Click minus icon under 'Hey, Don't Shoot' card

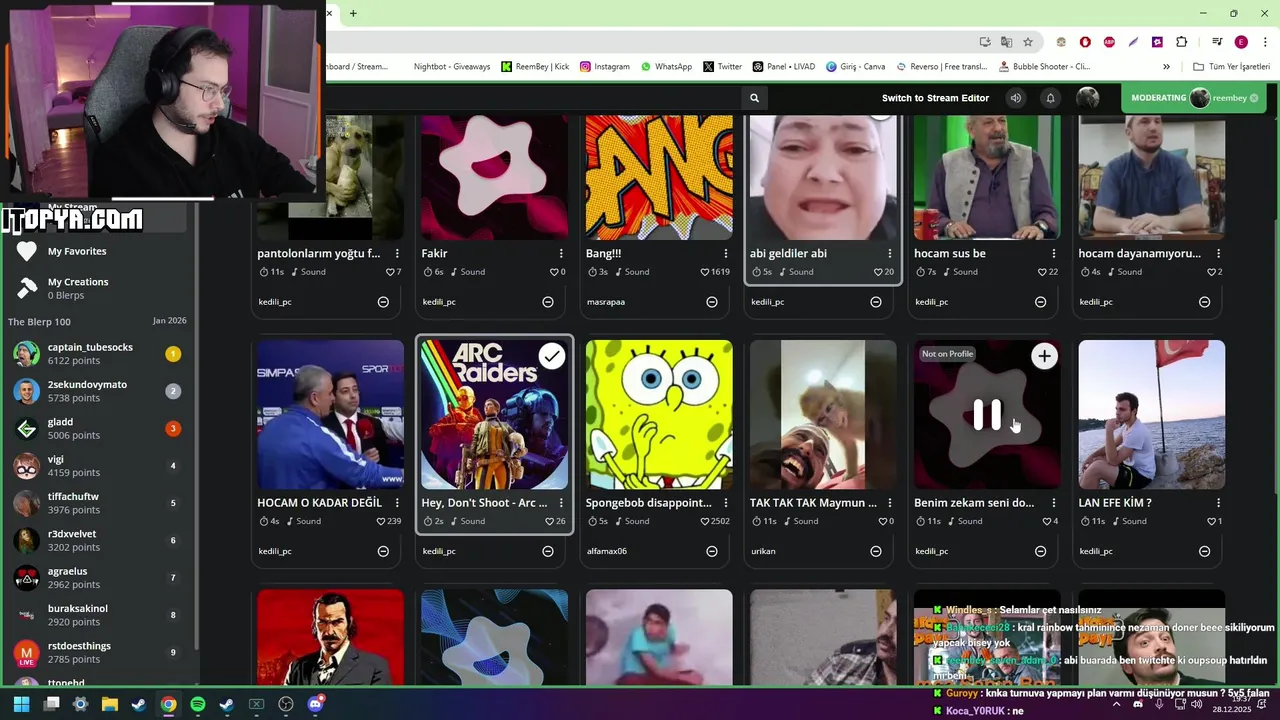[547, 551]
